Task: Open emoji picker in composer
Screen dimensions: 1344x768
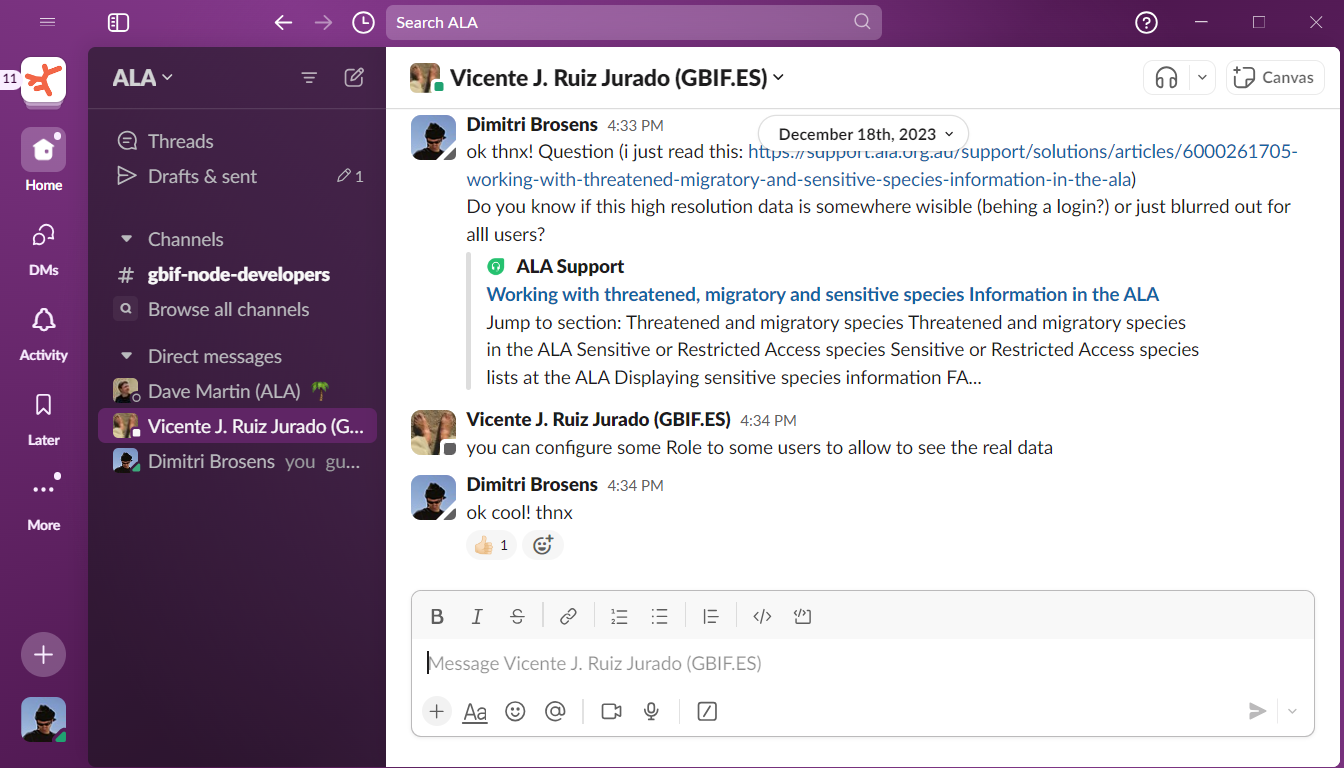Action: pyautogui.click(x=515, y=711)
